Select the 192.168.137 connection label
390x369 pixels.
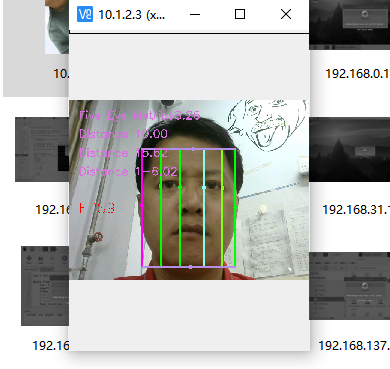(x=354, y=346)
